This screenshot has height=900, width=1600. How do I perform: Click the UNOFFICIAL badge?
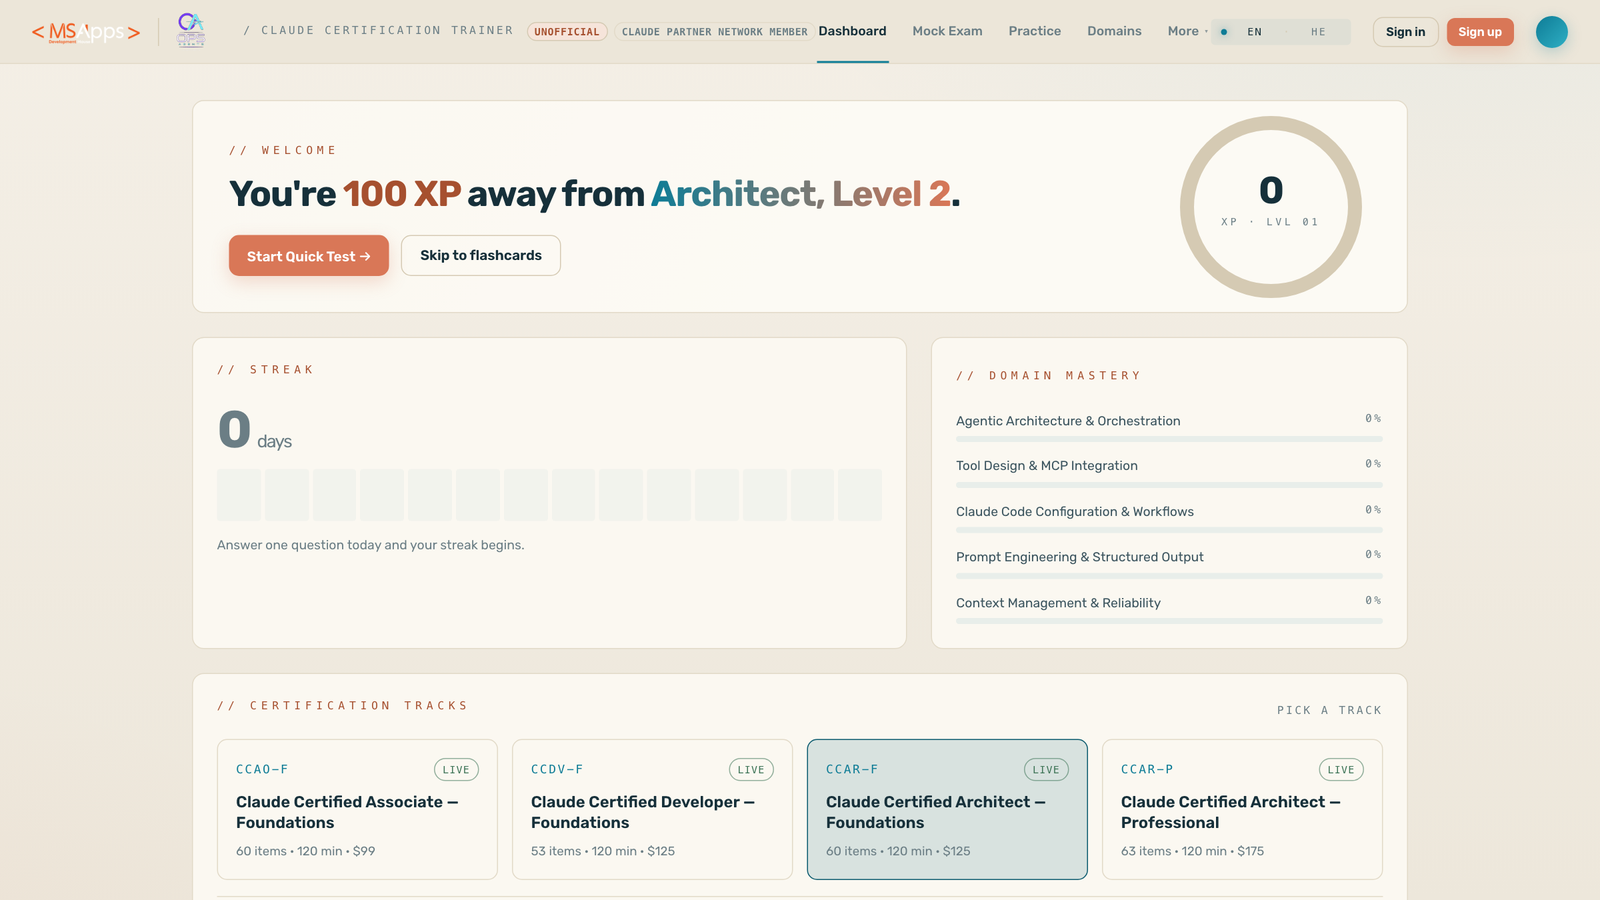coord(567,32)
